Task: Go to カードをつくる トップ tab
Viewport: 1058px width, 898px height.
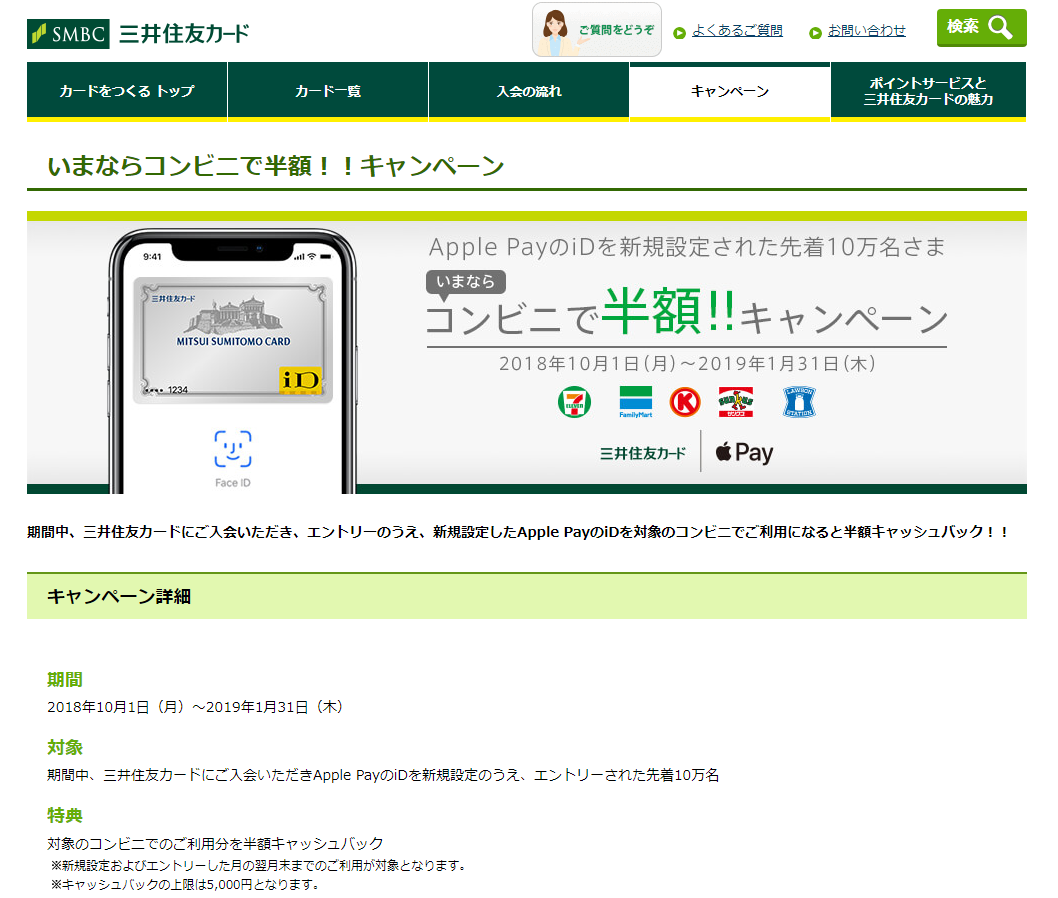Action: 127,91
